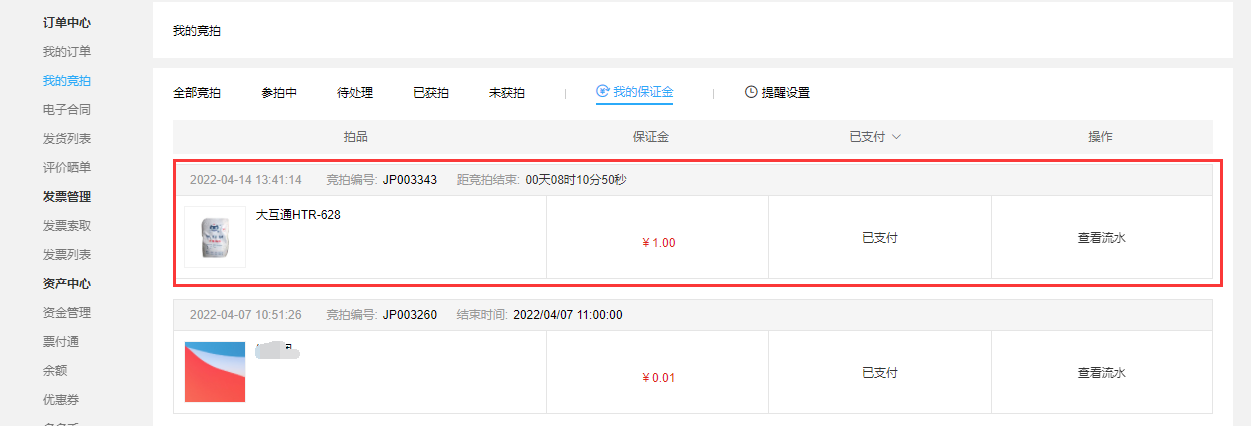Open 电子合同 from the sidebar
1251x426 pixels.
coord(67,109)
